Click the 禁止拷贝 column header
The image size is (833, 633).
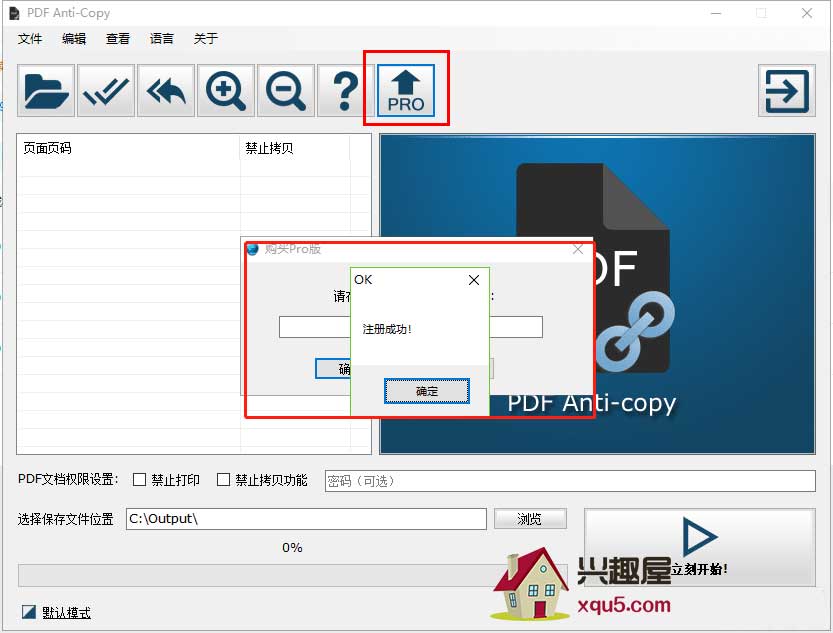(295, 148)
